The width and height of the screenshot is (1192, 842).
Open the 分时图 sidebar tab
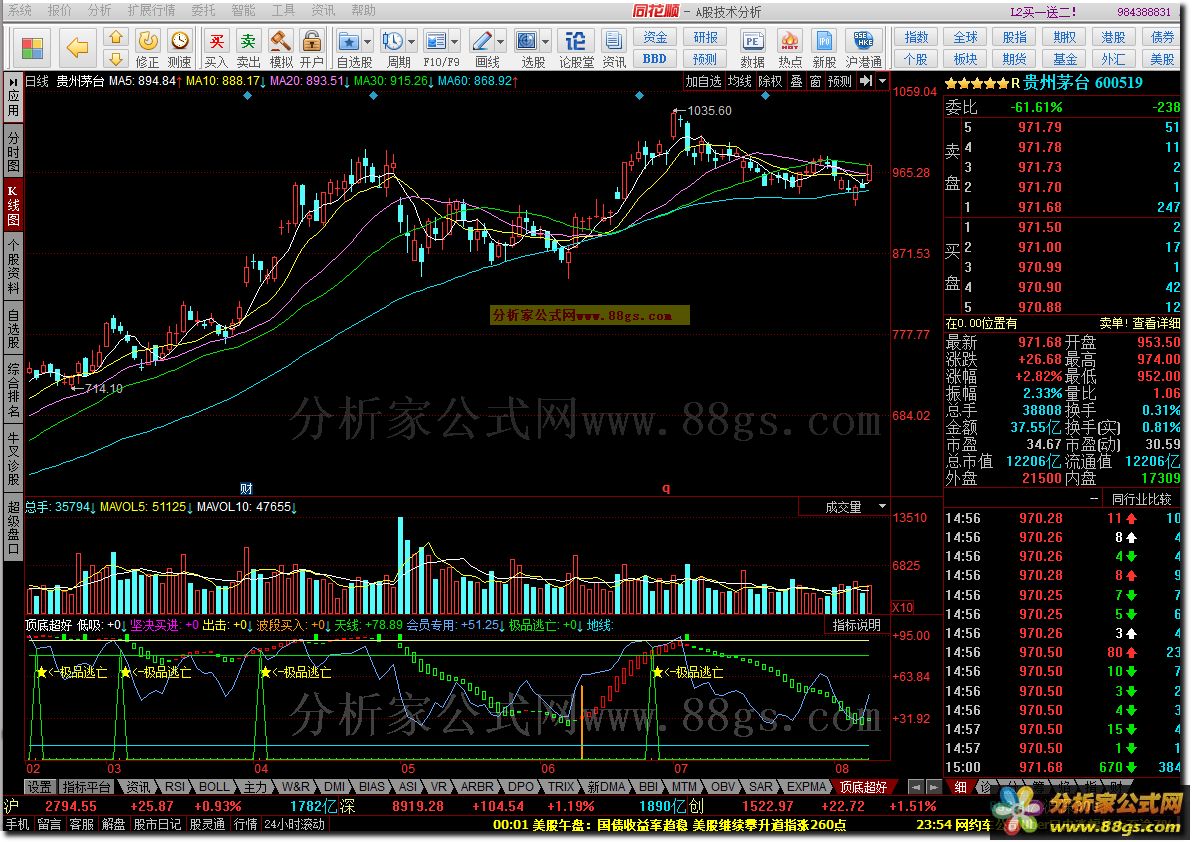point(13,151)
